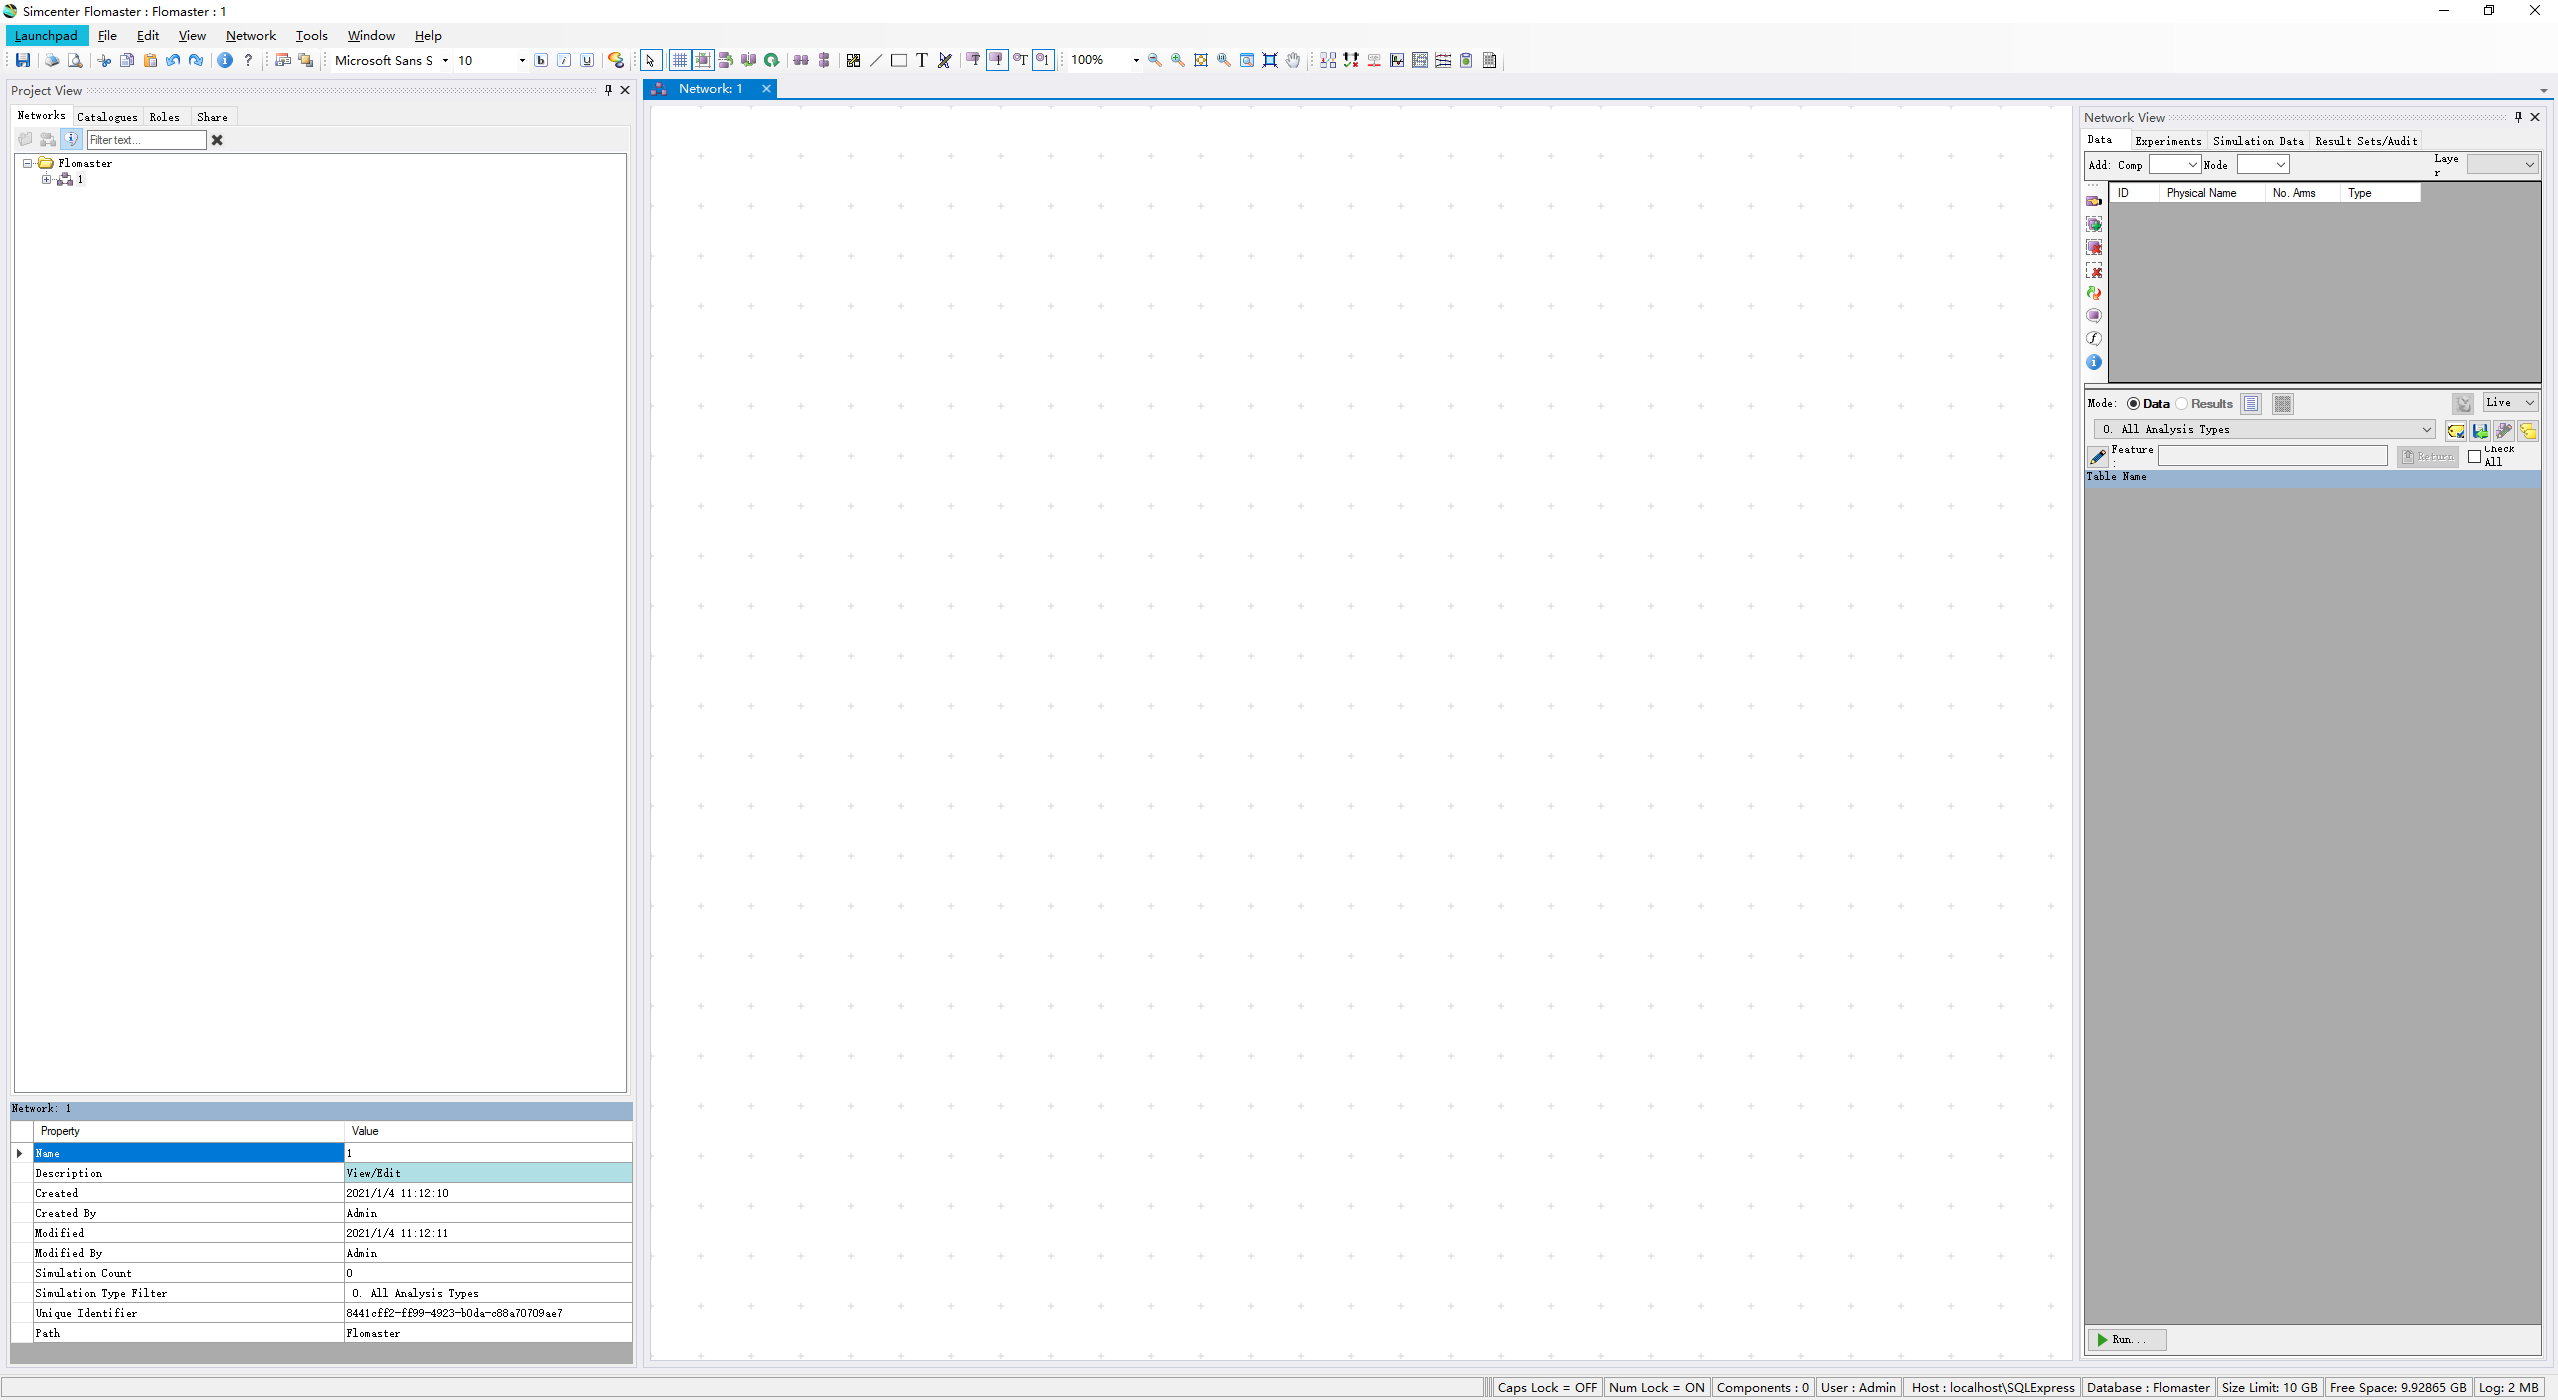Viewport: 2558px width, 1400px height.
Task: Close the Network: 1 document tab
Action: 766,89
